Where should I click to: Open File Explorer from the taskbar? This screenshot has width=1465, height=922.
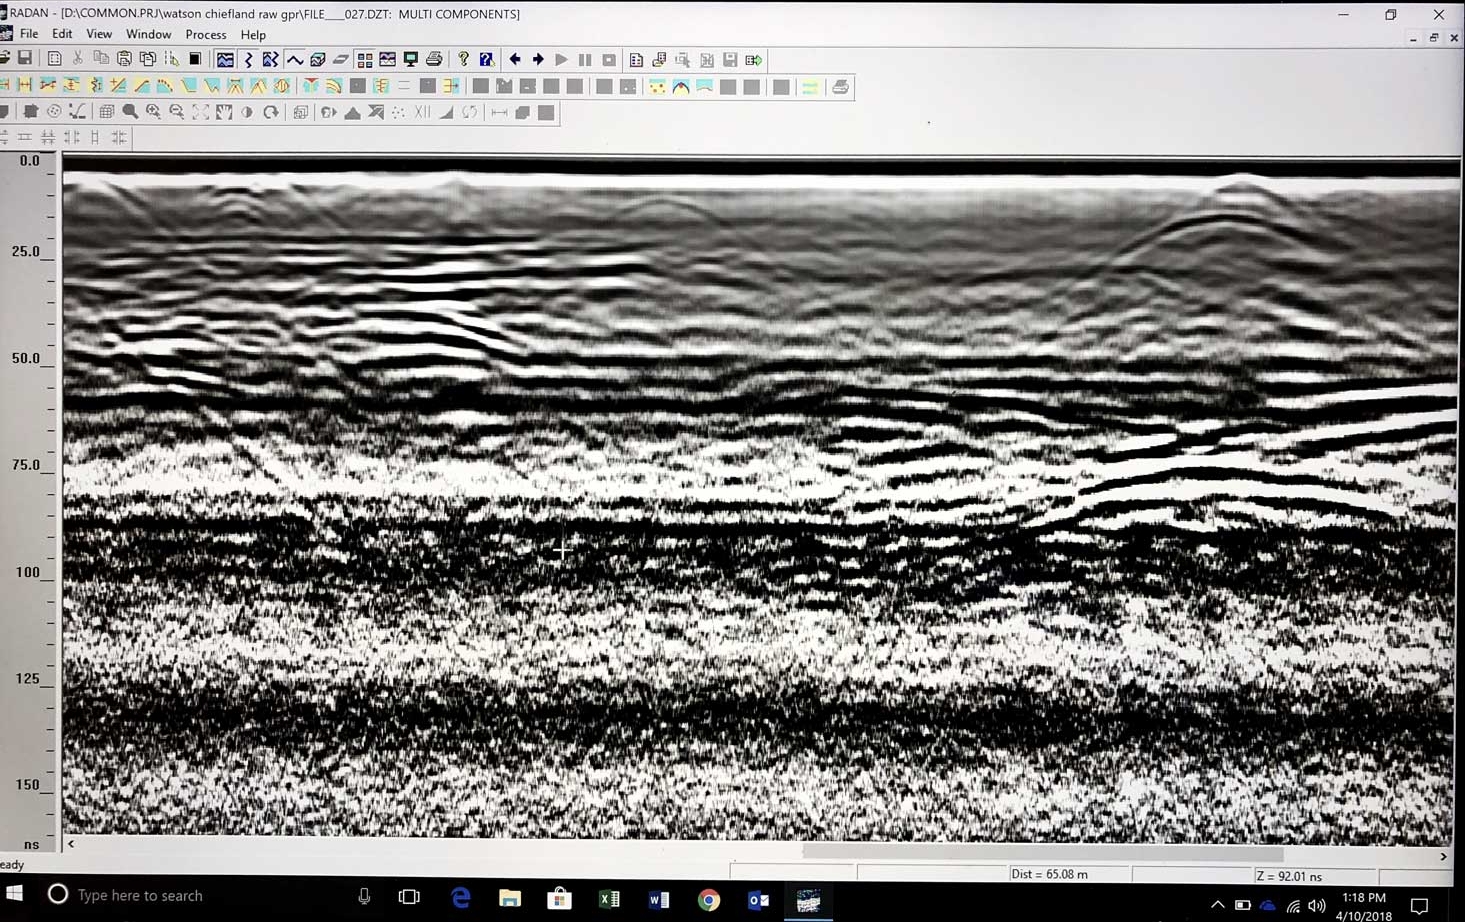tap(510, 898)
